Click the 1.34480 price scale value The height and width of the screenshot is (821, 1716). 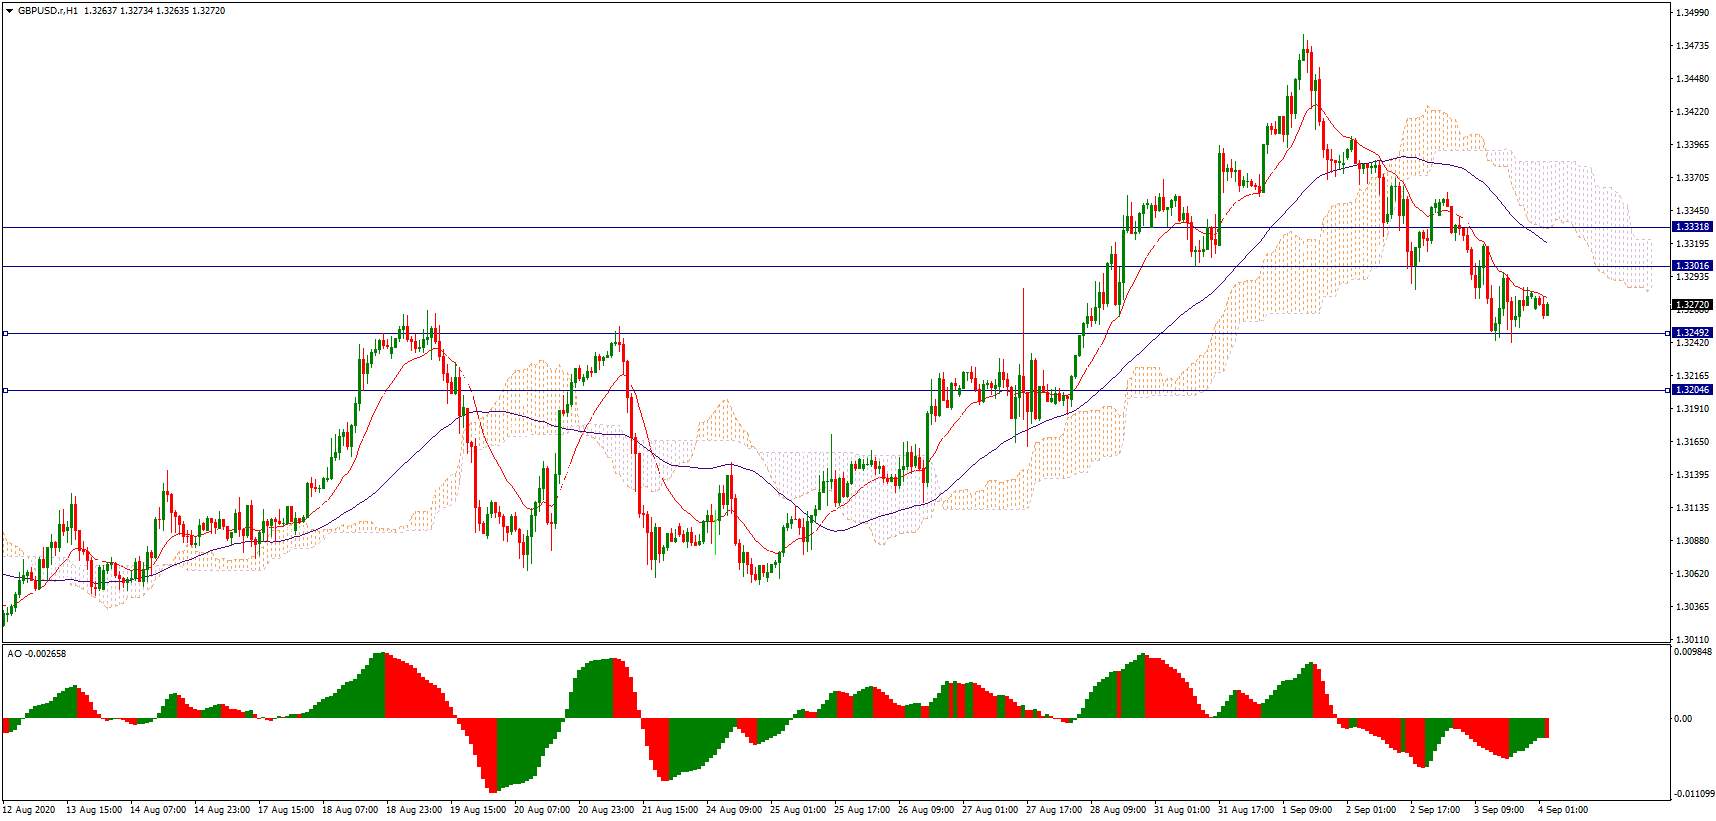point(1692,79)
